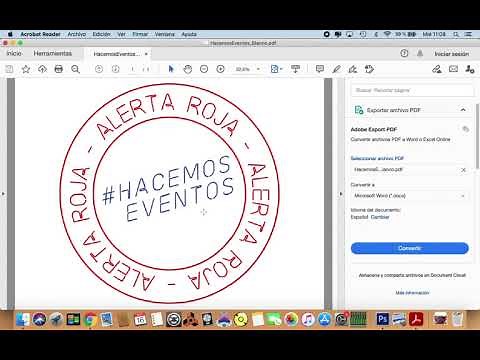Image resolution: width=480 pixels, height=360 pixels.
Task: Select the highlighter pen tool
Action: (x=336, y=69)
